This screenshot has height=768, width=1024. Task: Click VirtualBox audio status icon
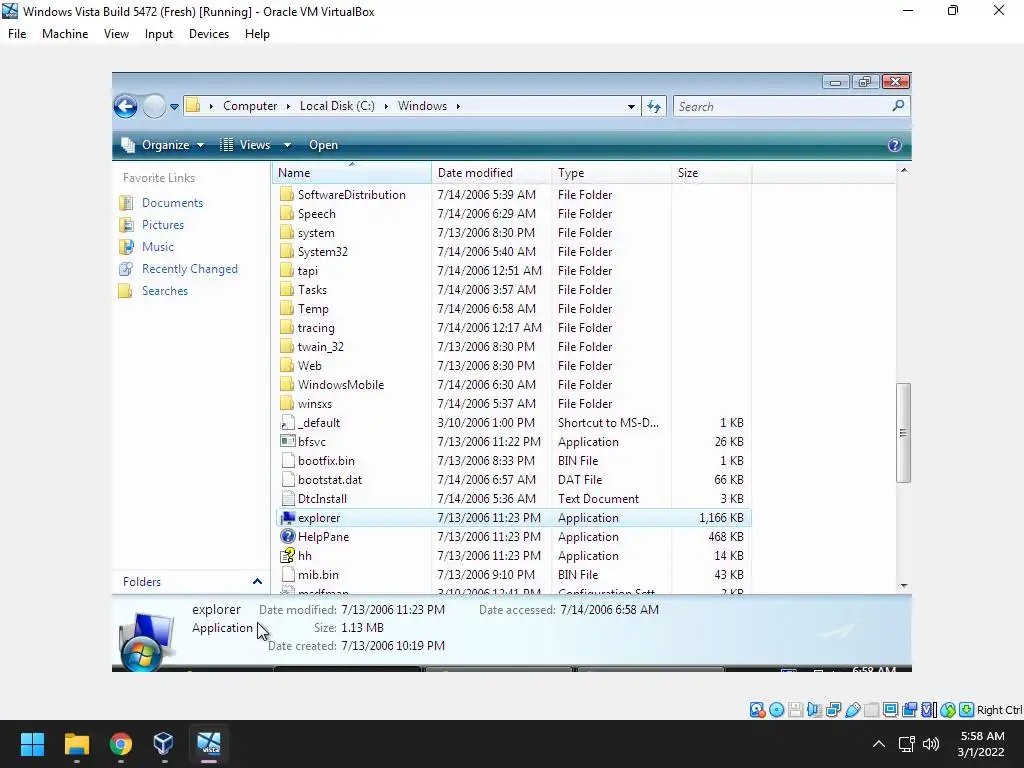[814, 710]
